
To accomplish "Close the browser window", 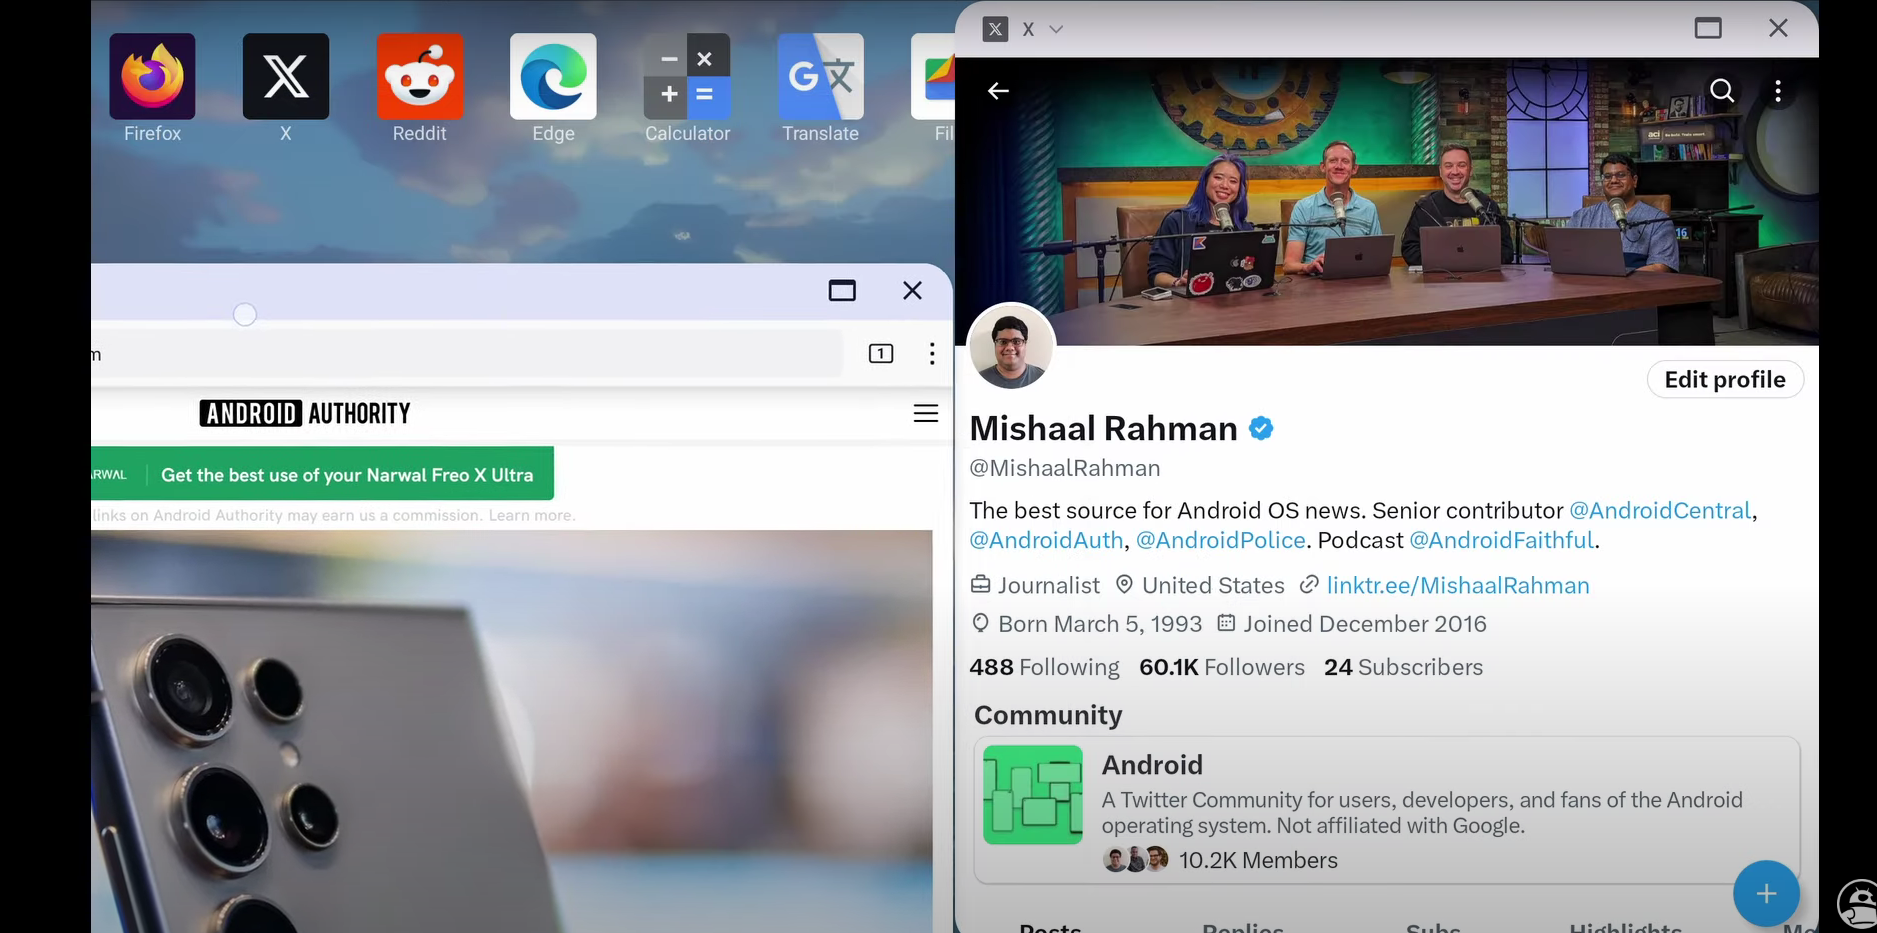I will pos(912,290).
